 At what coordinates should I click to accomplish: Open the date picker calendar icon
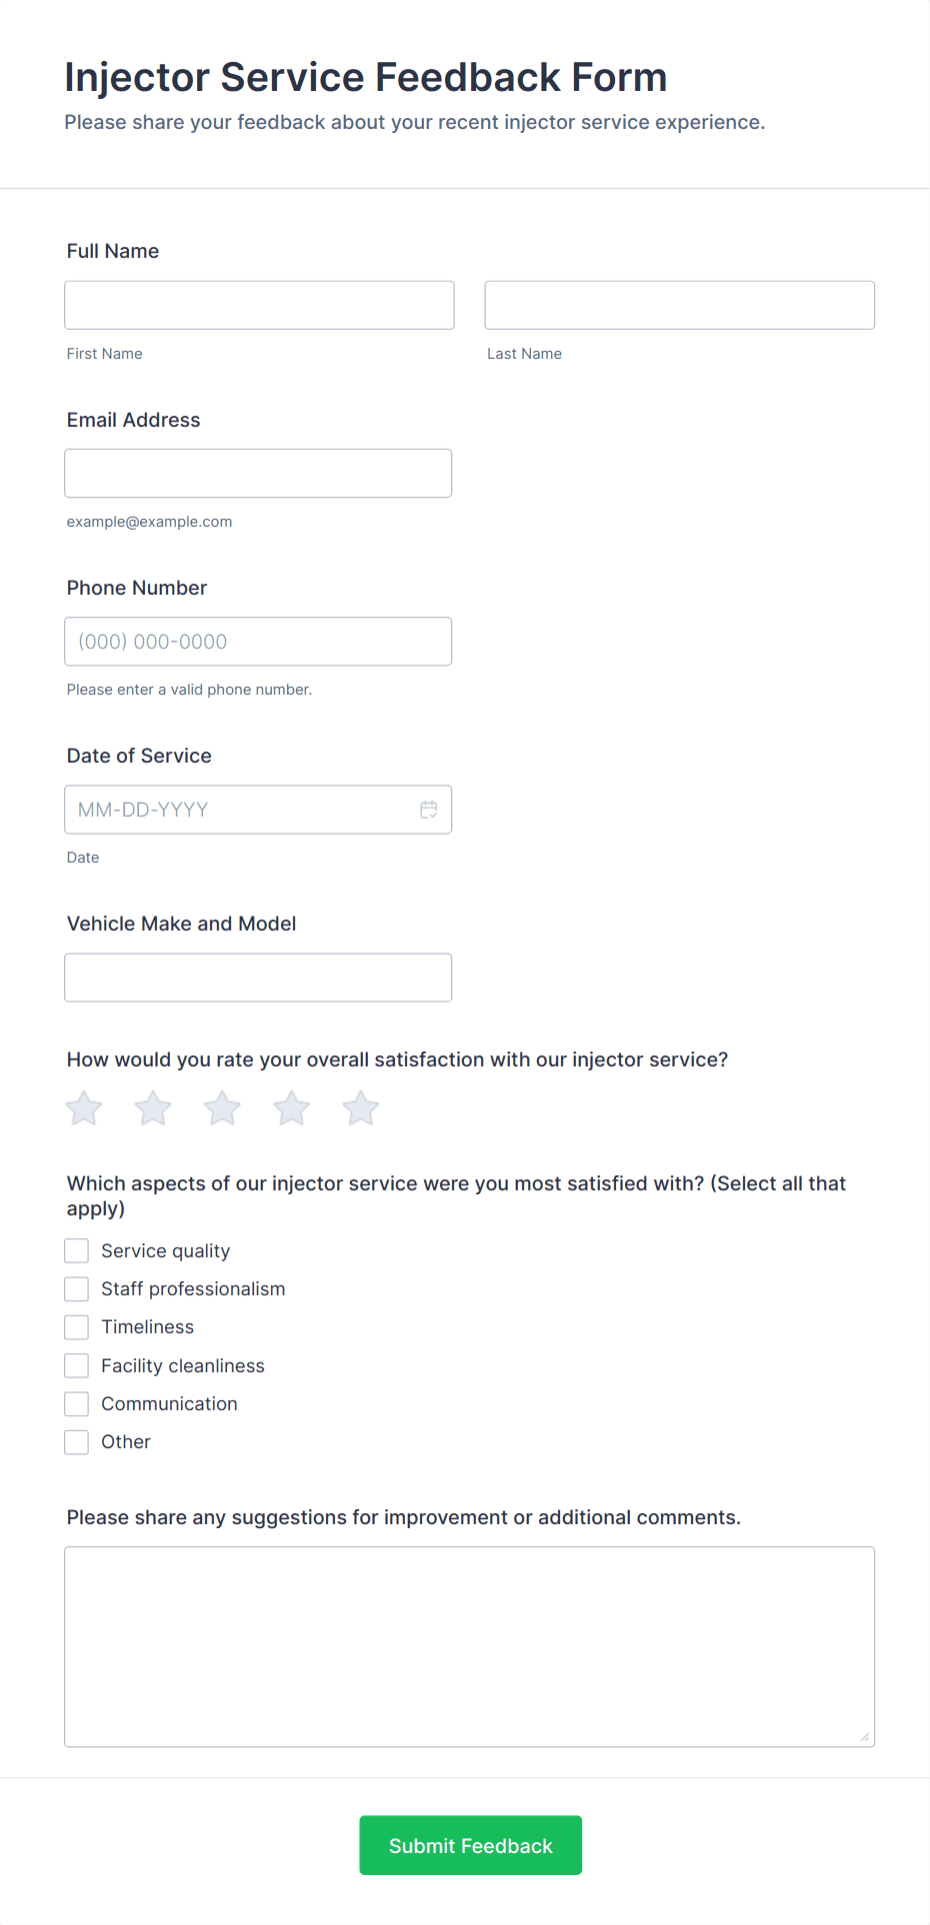tap(429, 809)
